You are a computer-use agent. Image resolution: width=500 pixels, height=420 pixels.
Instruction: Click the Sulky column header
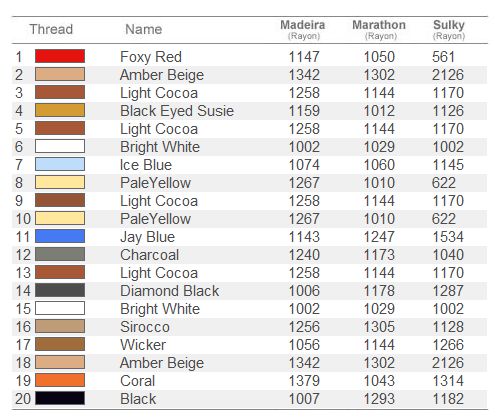[x=449, y=29]
